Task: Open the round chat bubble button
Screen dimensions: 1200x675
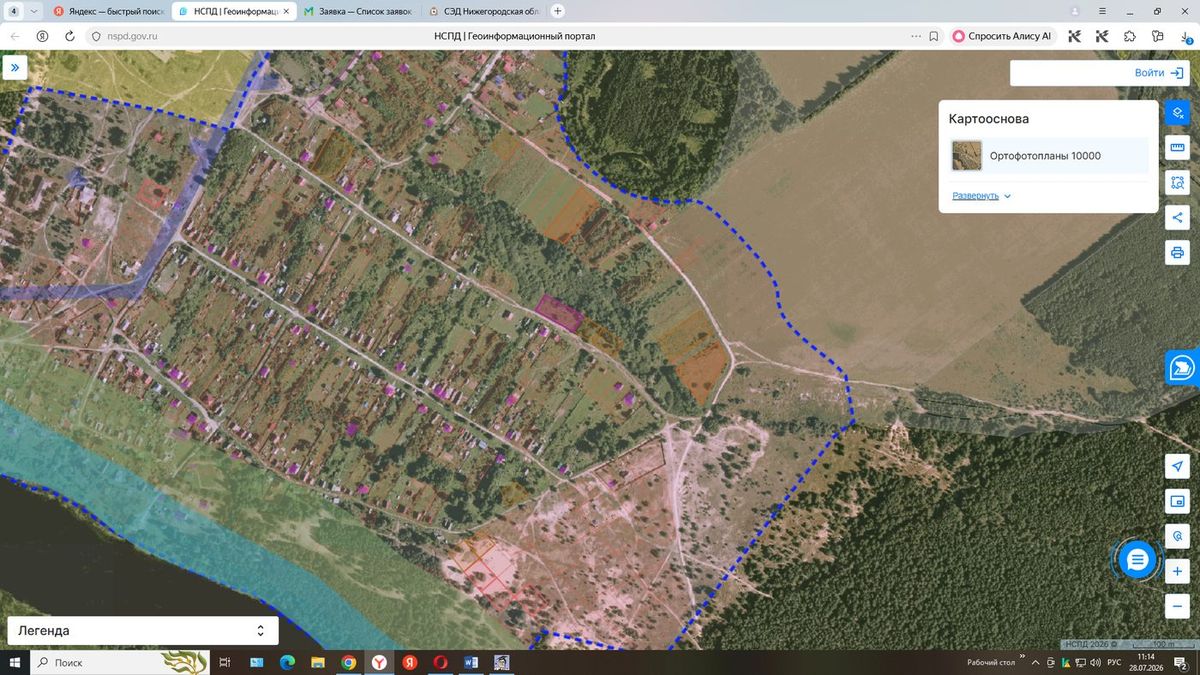Action: point(1137,560)
